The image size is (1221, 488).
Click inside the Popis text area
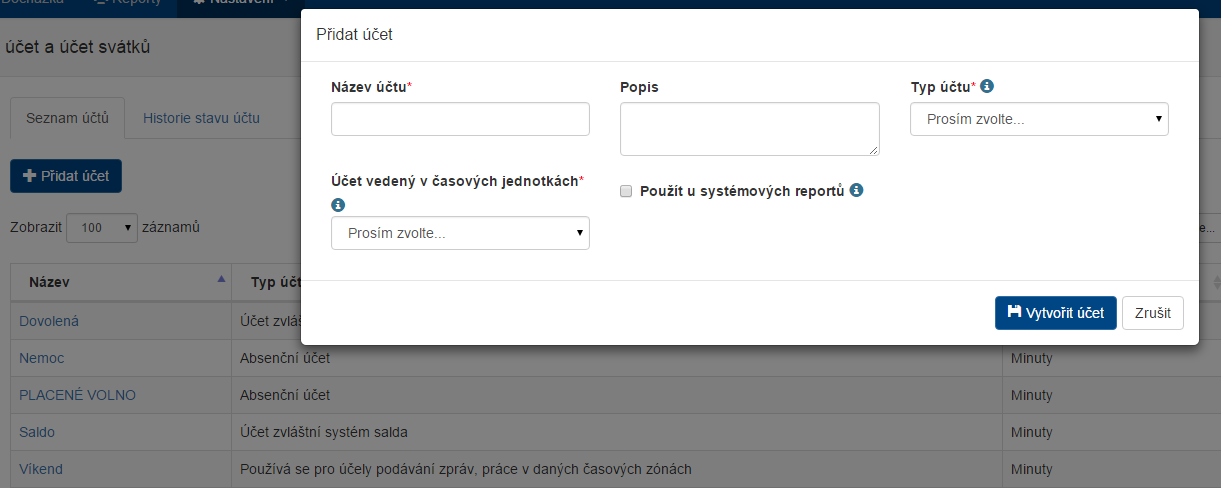[x=749, y=129]
